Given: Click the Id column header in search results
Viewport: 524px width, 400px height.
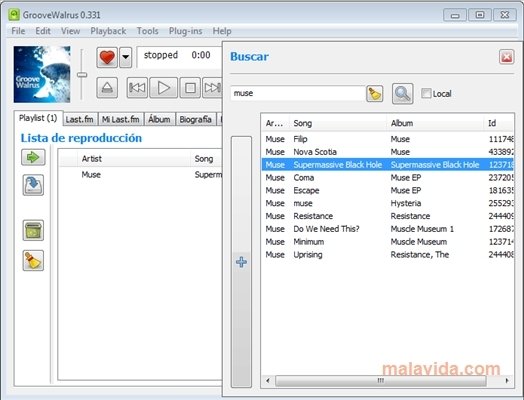Looking at the screenshot, I should (499, 123).
